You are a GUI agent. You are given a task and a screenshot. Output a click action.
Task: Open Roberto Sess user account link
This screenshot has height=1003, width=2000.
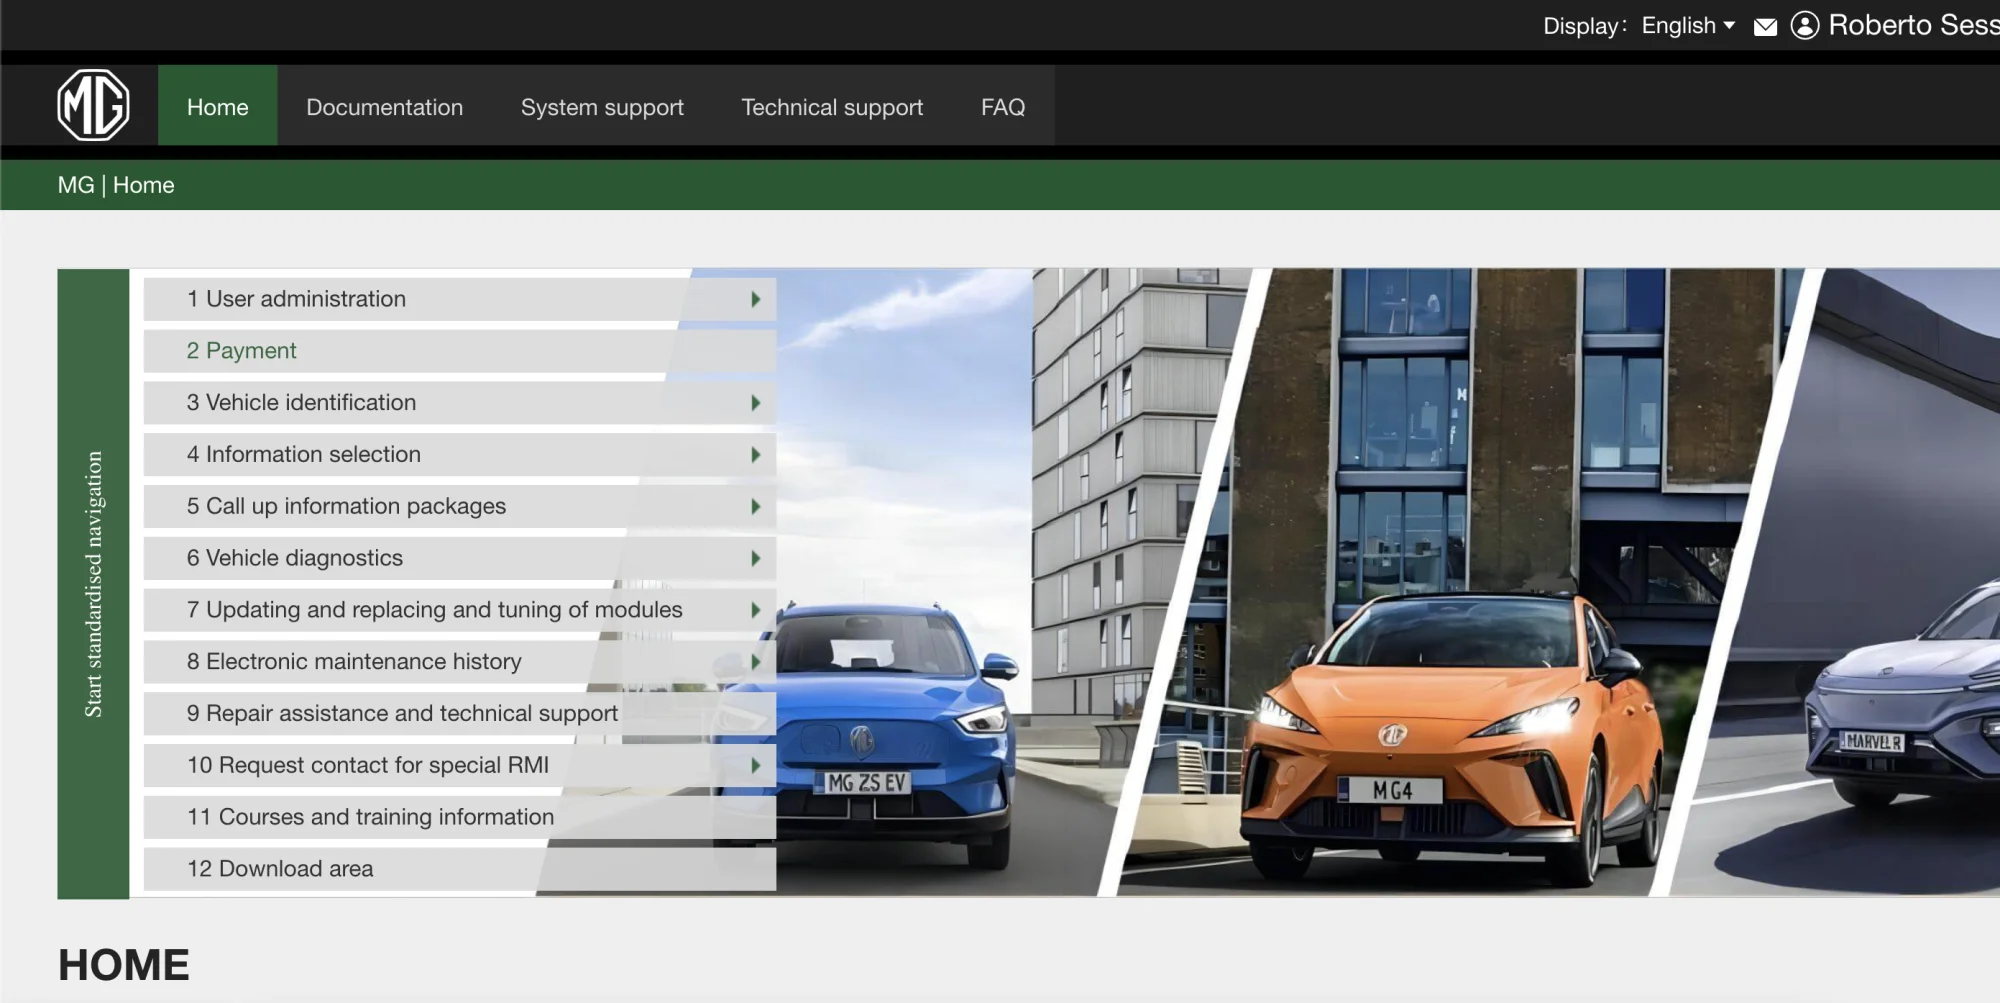(x=1913, y=25)
